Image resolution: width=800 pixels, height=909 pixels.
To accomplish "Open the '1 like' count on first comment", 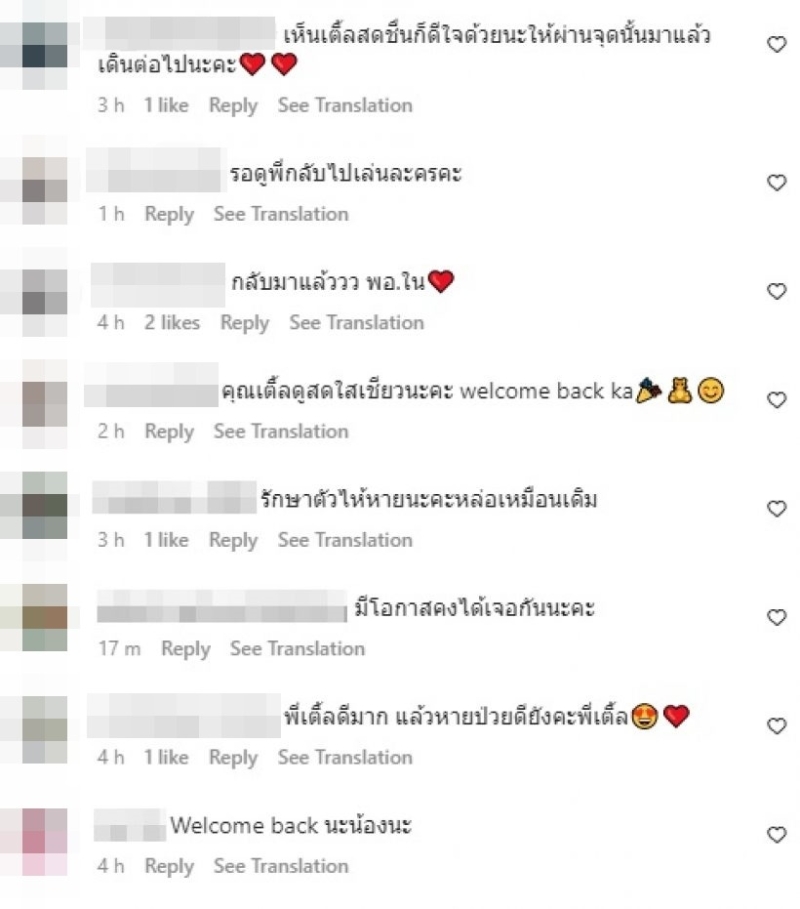I will (166, 105).
